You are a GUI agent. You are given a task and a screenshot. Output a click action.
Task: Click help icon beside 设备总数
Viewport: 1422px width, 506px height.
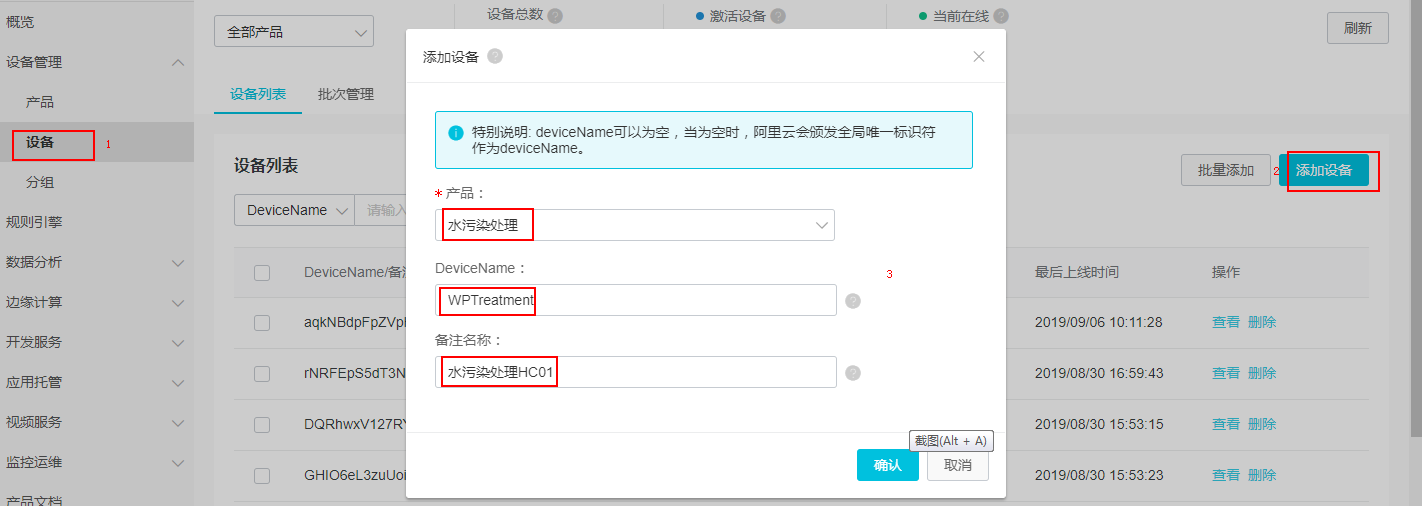[555, 16]
